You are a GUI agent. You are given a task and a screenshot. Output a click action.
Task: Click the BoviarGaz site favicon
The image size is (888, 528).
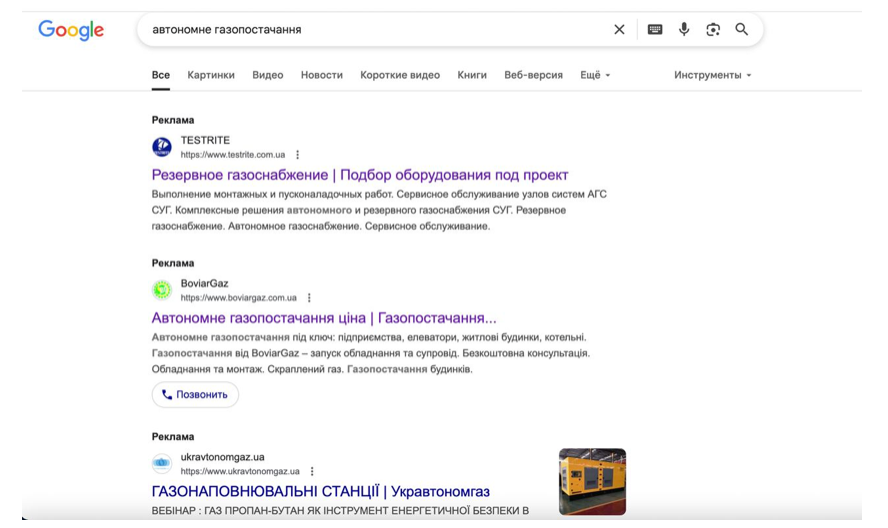pos(162,290)
